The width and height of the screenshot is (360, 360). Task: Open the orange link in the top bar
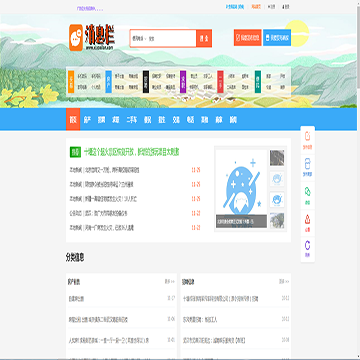pos(256,7)
